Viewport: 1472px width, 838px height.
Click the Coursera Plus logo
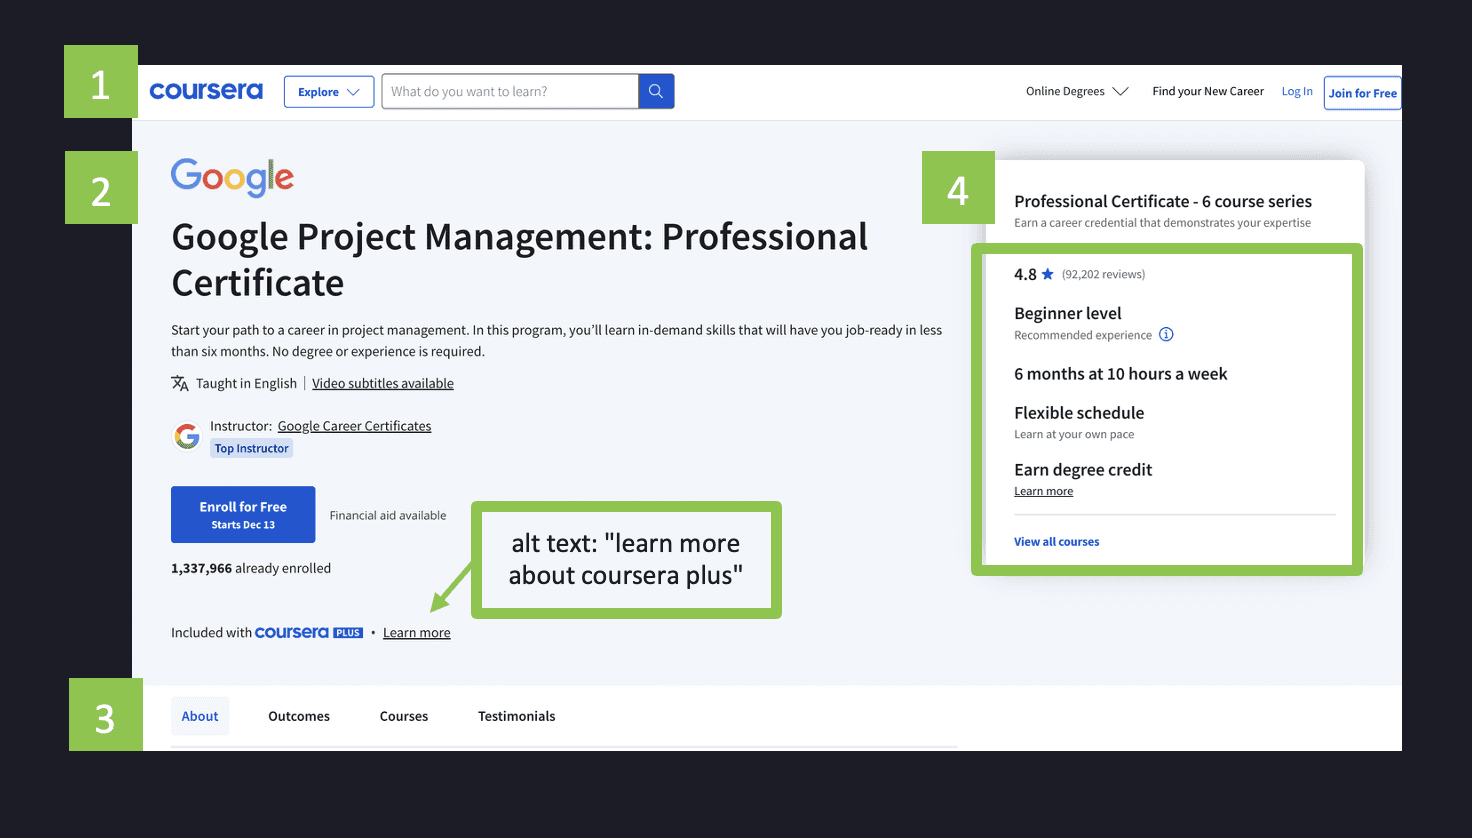(309, 632)
